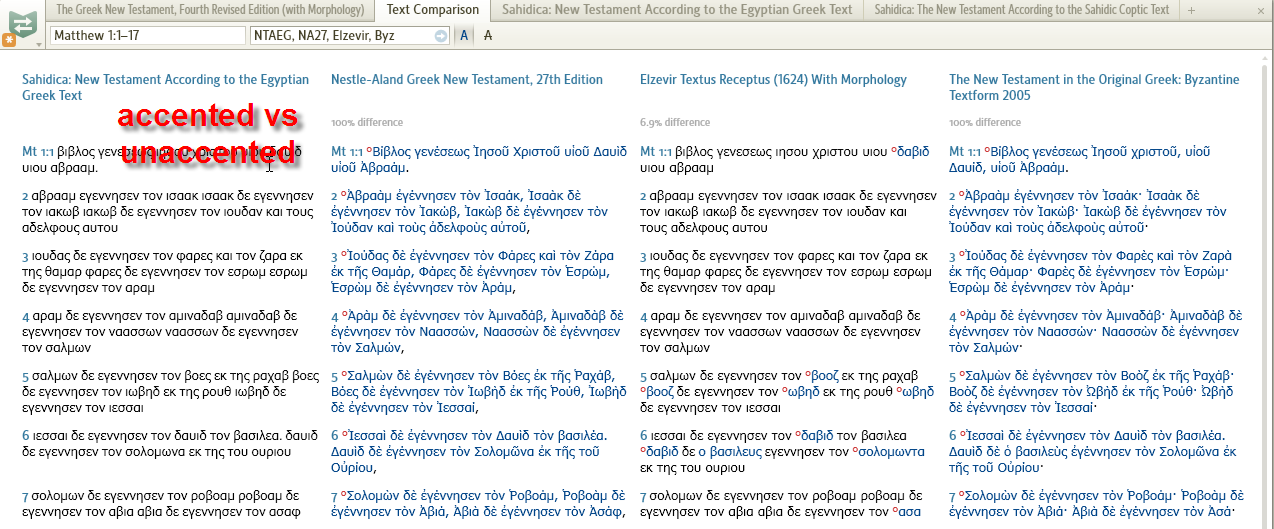Open the Sahidica Sahidic Coptic Text tab
The height and width of the screenshot is (529, 1274).
(1021, 10)
